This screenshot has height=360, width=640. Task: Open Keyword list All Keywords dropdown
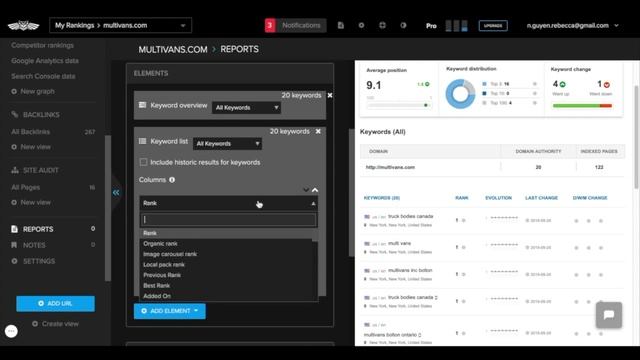227,144
